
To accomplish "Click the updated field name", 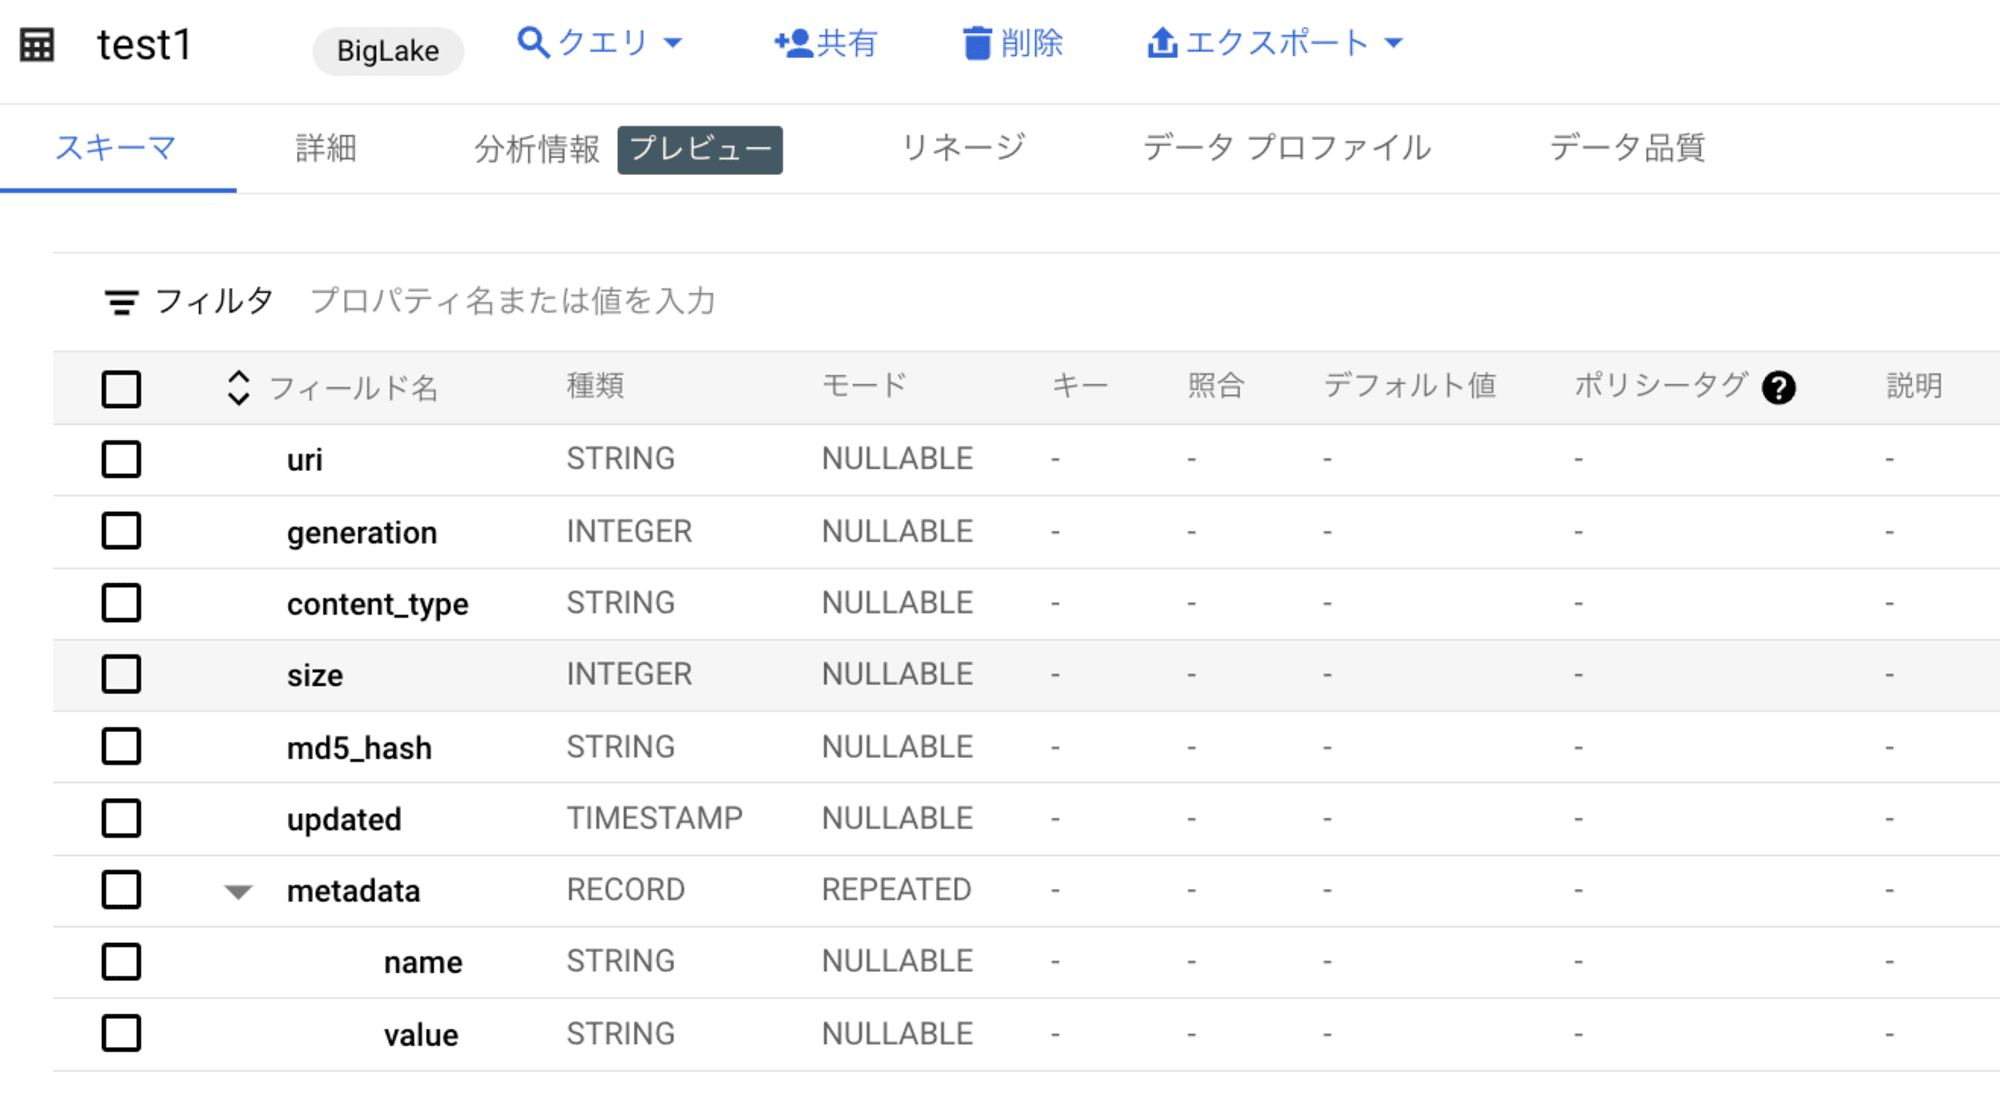I will (x=344, y=820).
